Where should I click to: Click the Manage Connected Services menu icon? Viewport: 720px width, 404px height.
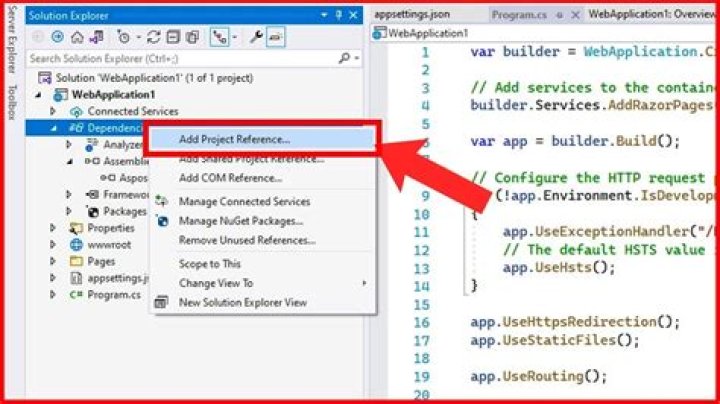coord(162,201)
